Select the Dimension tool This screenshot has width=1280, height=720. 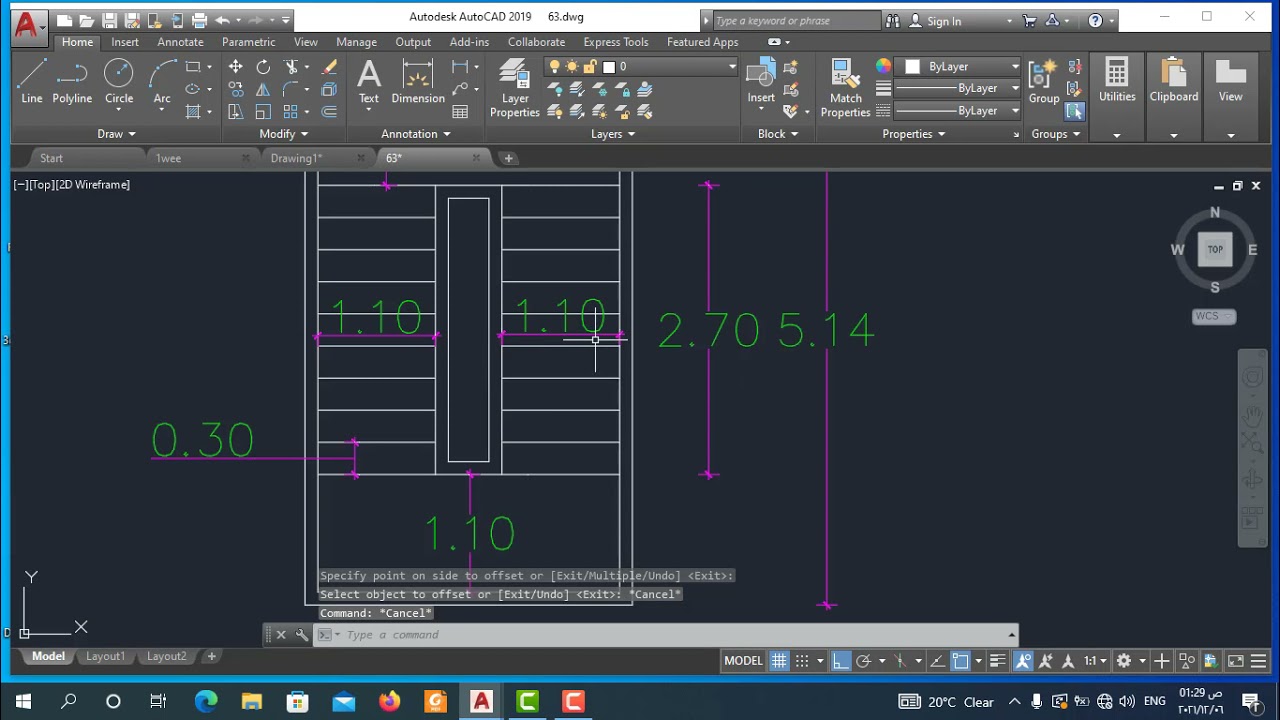418,80
